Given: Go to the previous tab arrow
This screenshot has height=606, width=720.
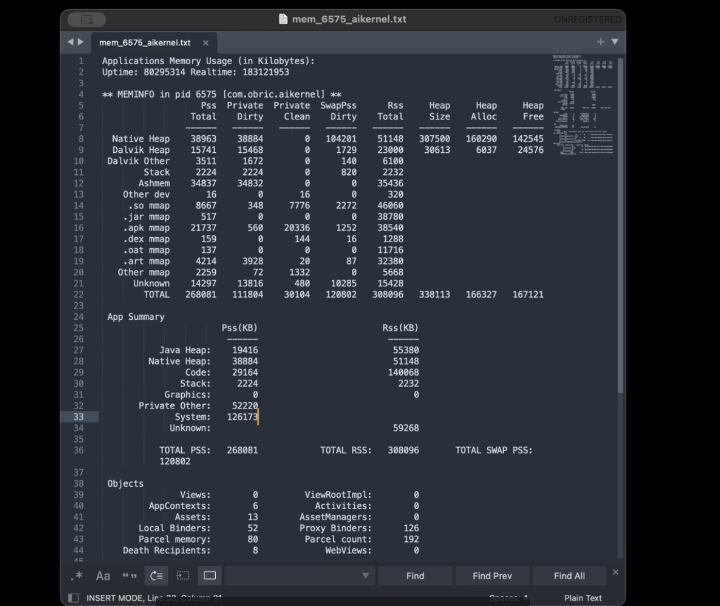Looking at the screenshot, I should [70, 42].
